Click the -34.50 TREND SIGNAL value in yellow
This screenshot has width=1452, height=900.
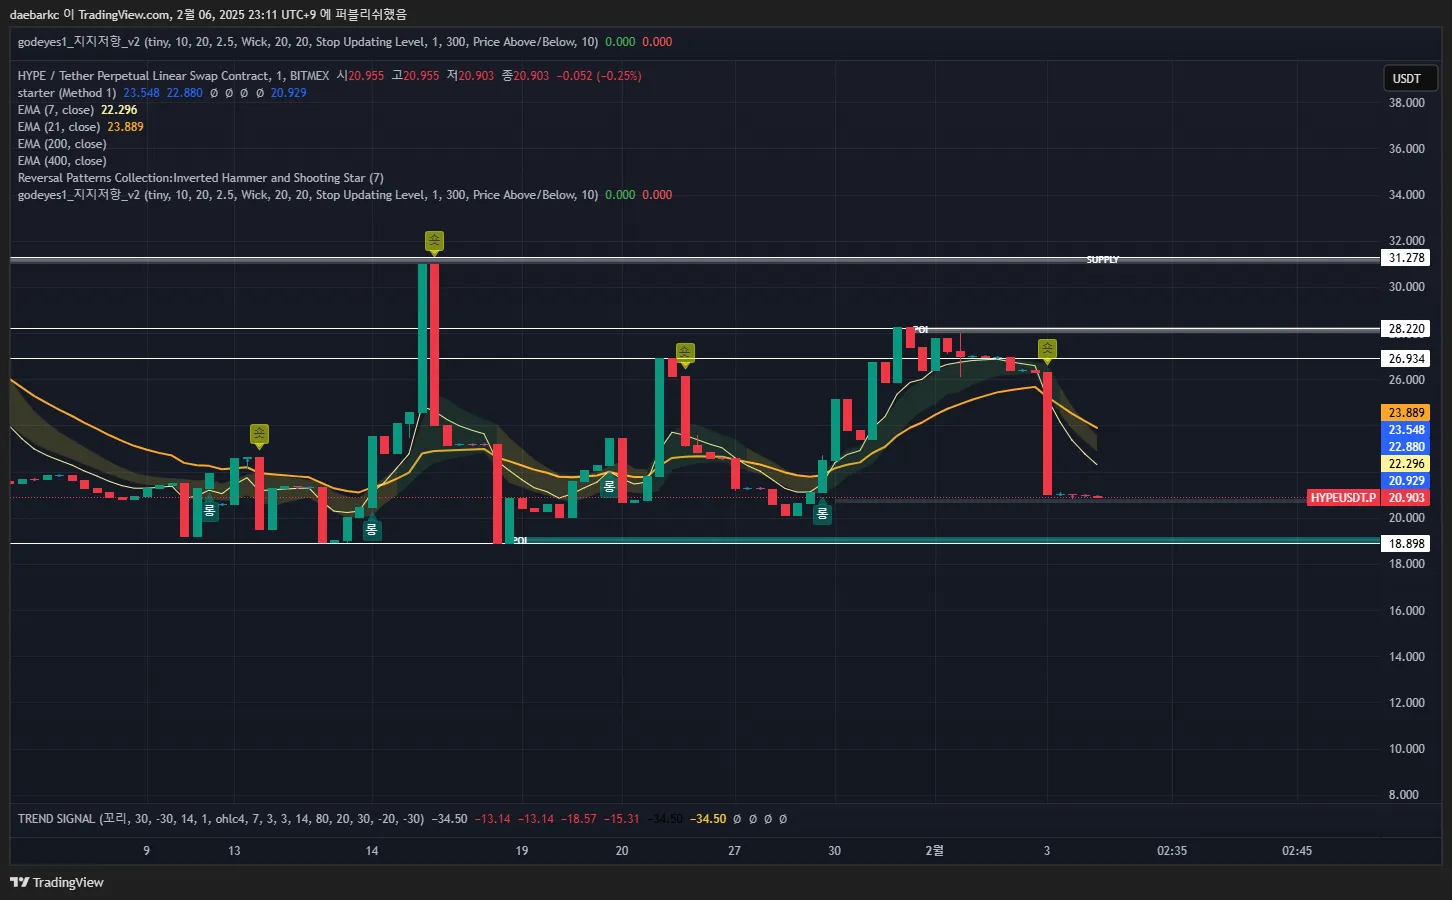click(708, 819)
